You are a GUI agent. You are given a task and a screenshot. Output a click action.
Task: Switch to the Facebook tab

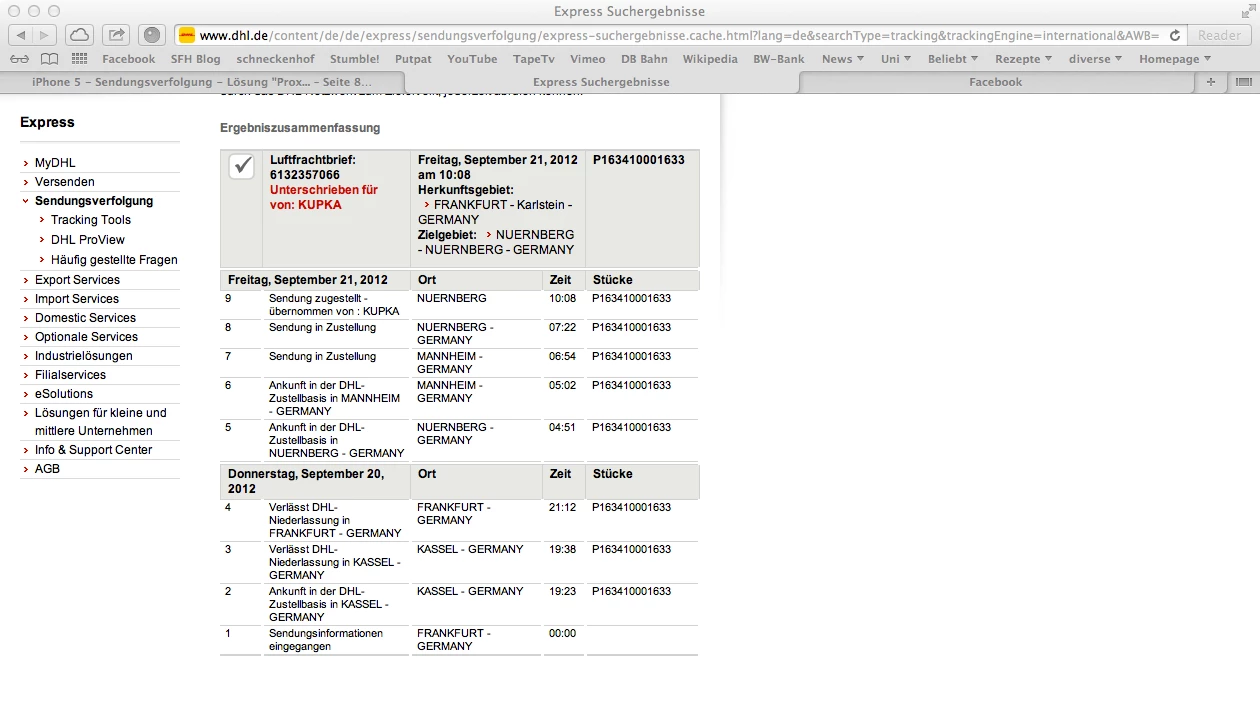tap(995, 82)
